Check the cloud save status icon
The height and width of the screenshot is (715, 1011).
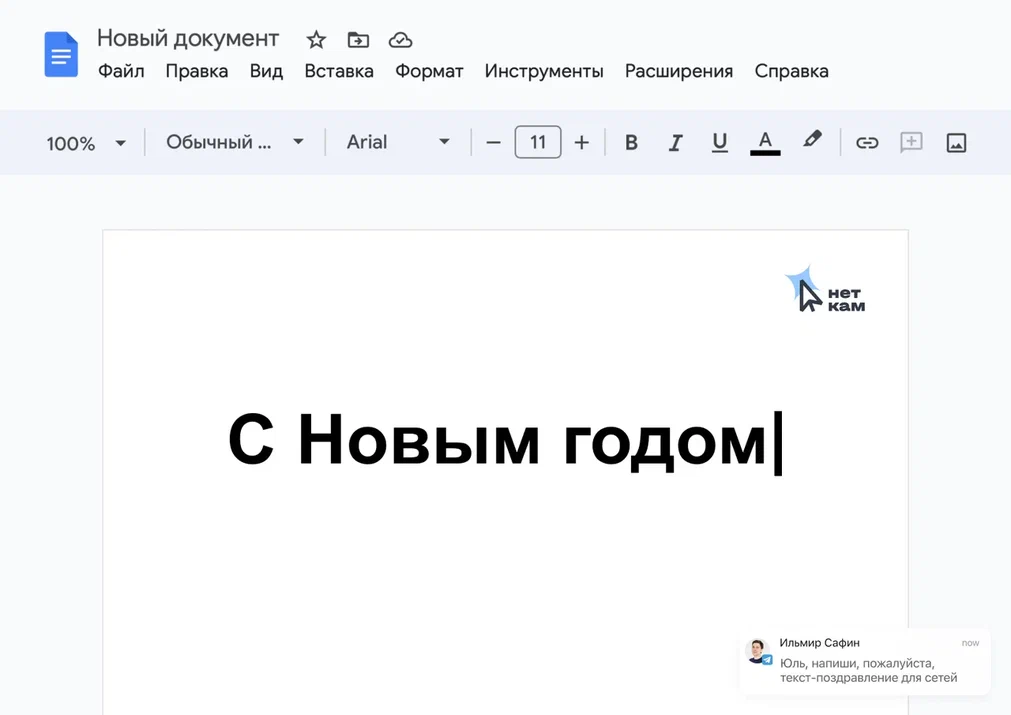[x=400, y=40]
